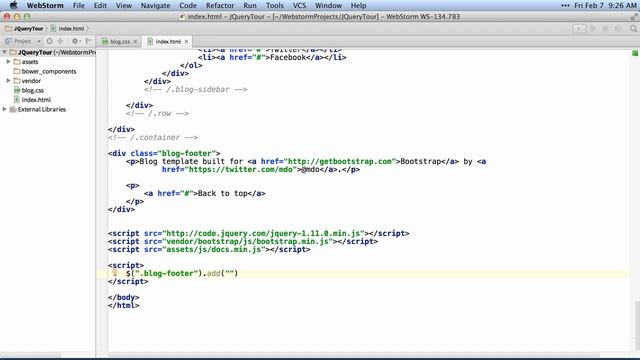This screenshot has width=640, height=360.
Task: Open the File menu
Action: point(78,5)
